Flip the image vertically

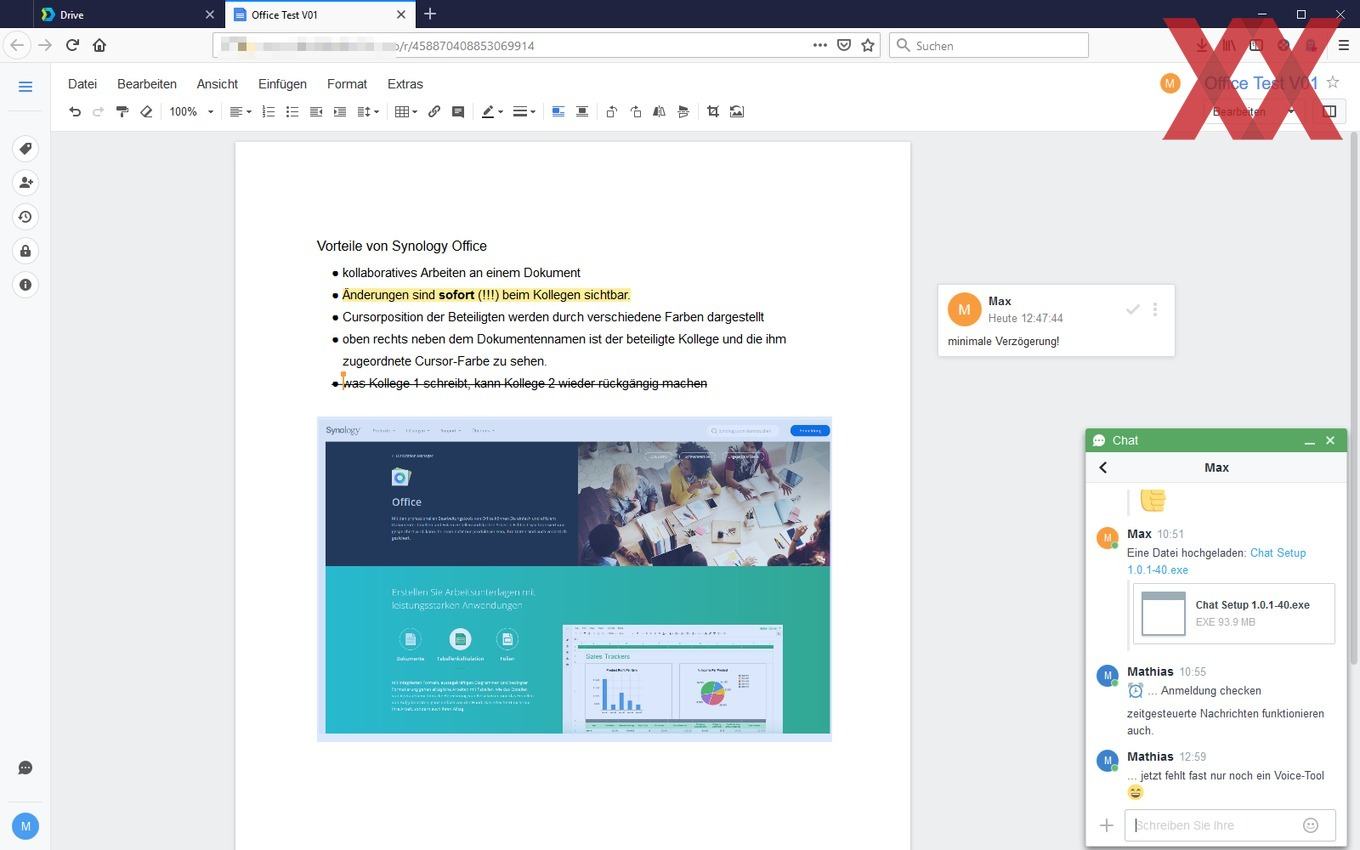(x=683, y=112)
